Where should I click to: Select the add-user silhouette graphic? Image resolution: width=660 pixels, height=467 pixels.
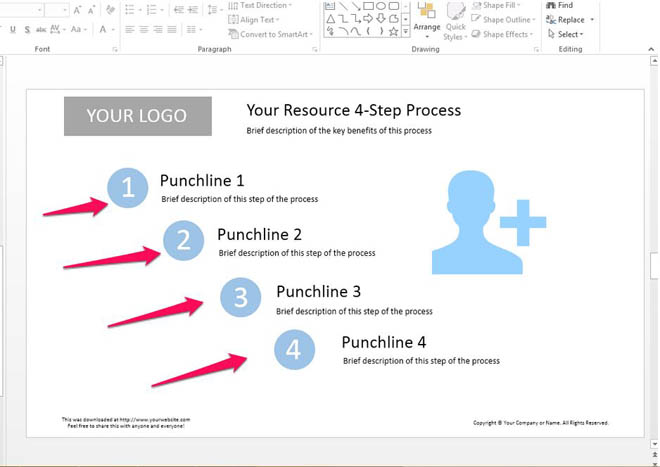pyautogui.click(x=489, y=222)
